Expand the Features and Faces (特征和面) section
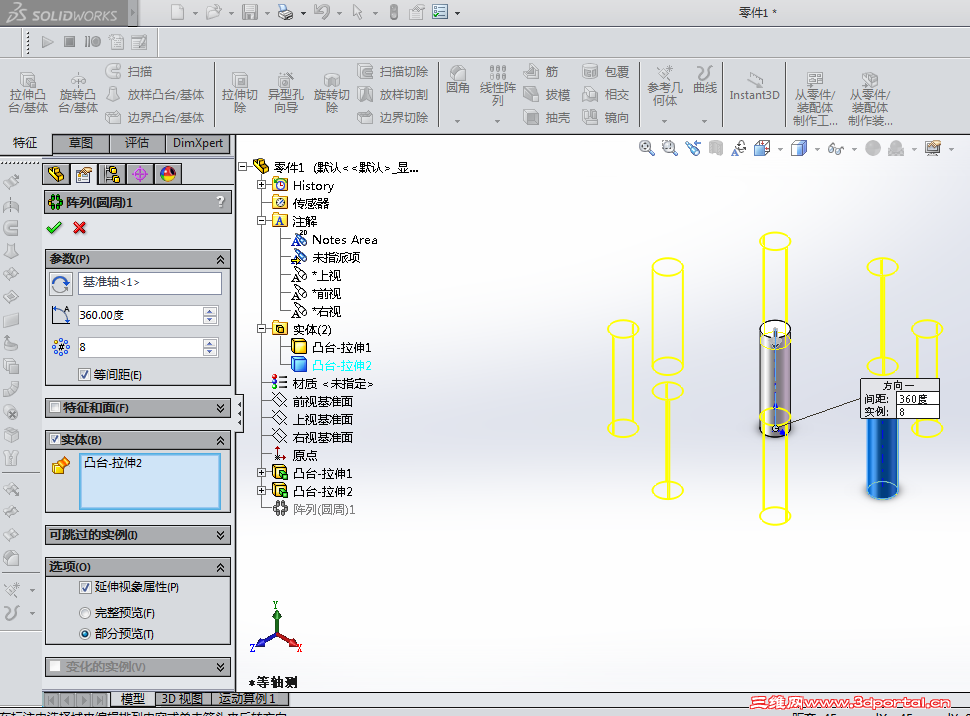Image resolution: width=970 pixels, height=716 pixels. pos(220,408)
